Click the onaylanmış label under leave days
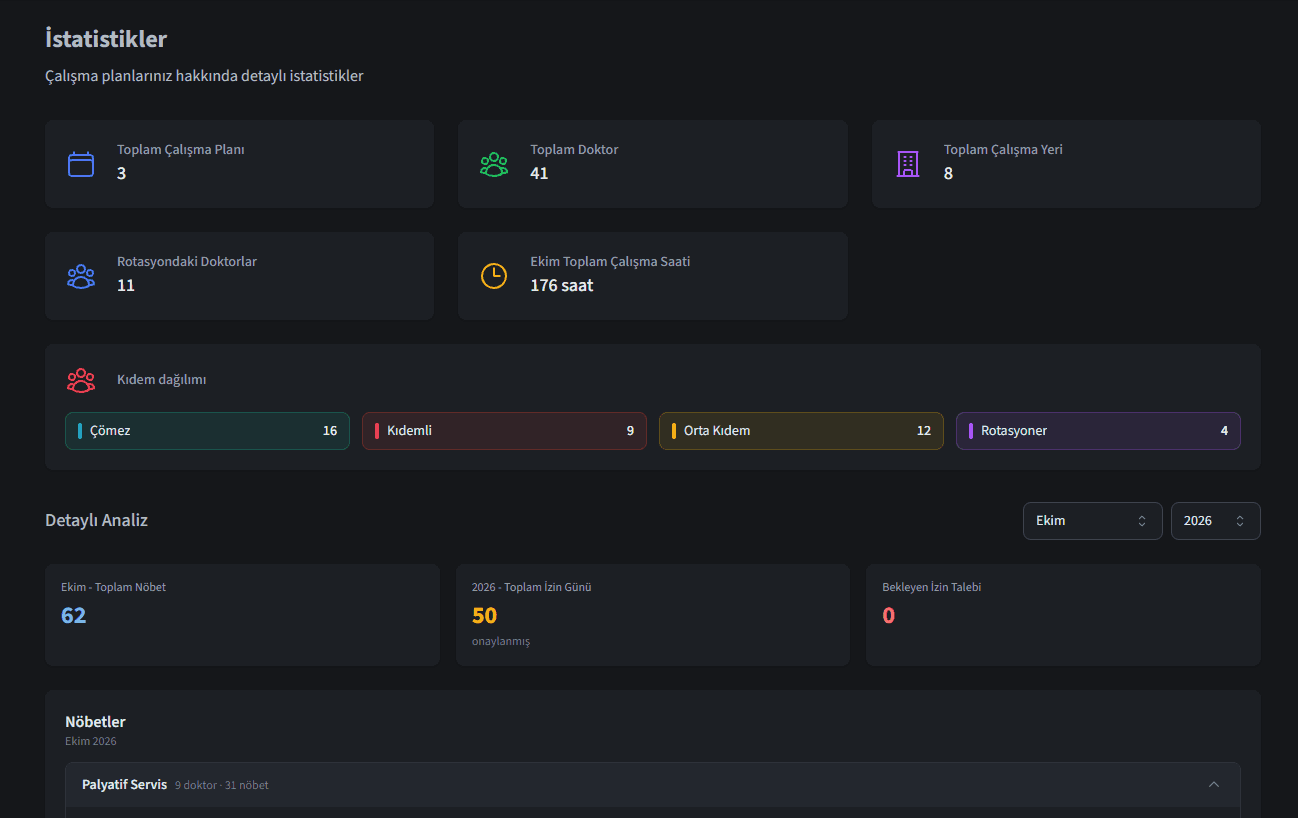Screen dimensions: 1298x818 click(501, 641)
